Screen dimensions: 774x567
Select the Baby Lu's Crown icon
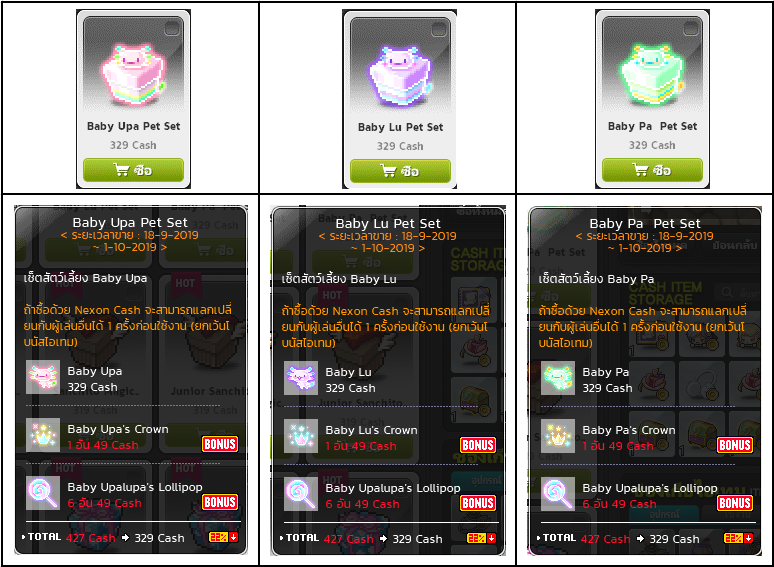pyautogui.click(x=301, y=436)
